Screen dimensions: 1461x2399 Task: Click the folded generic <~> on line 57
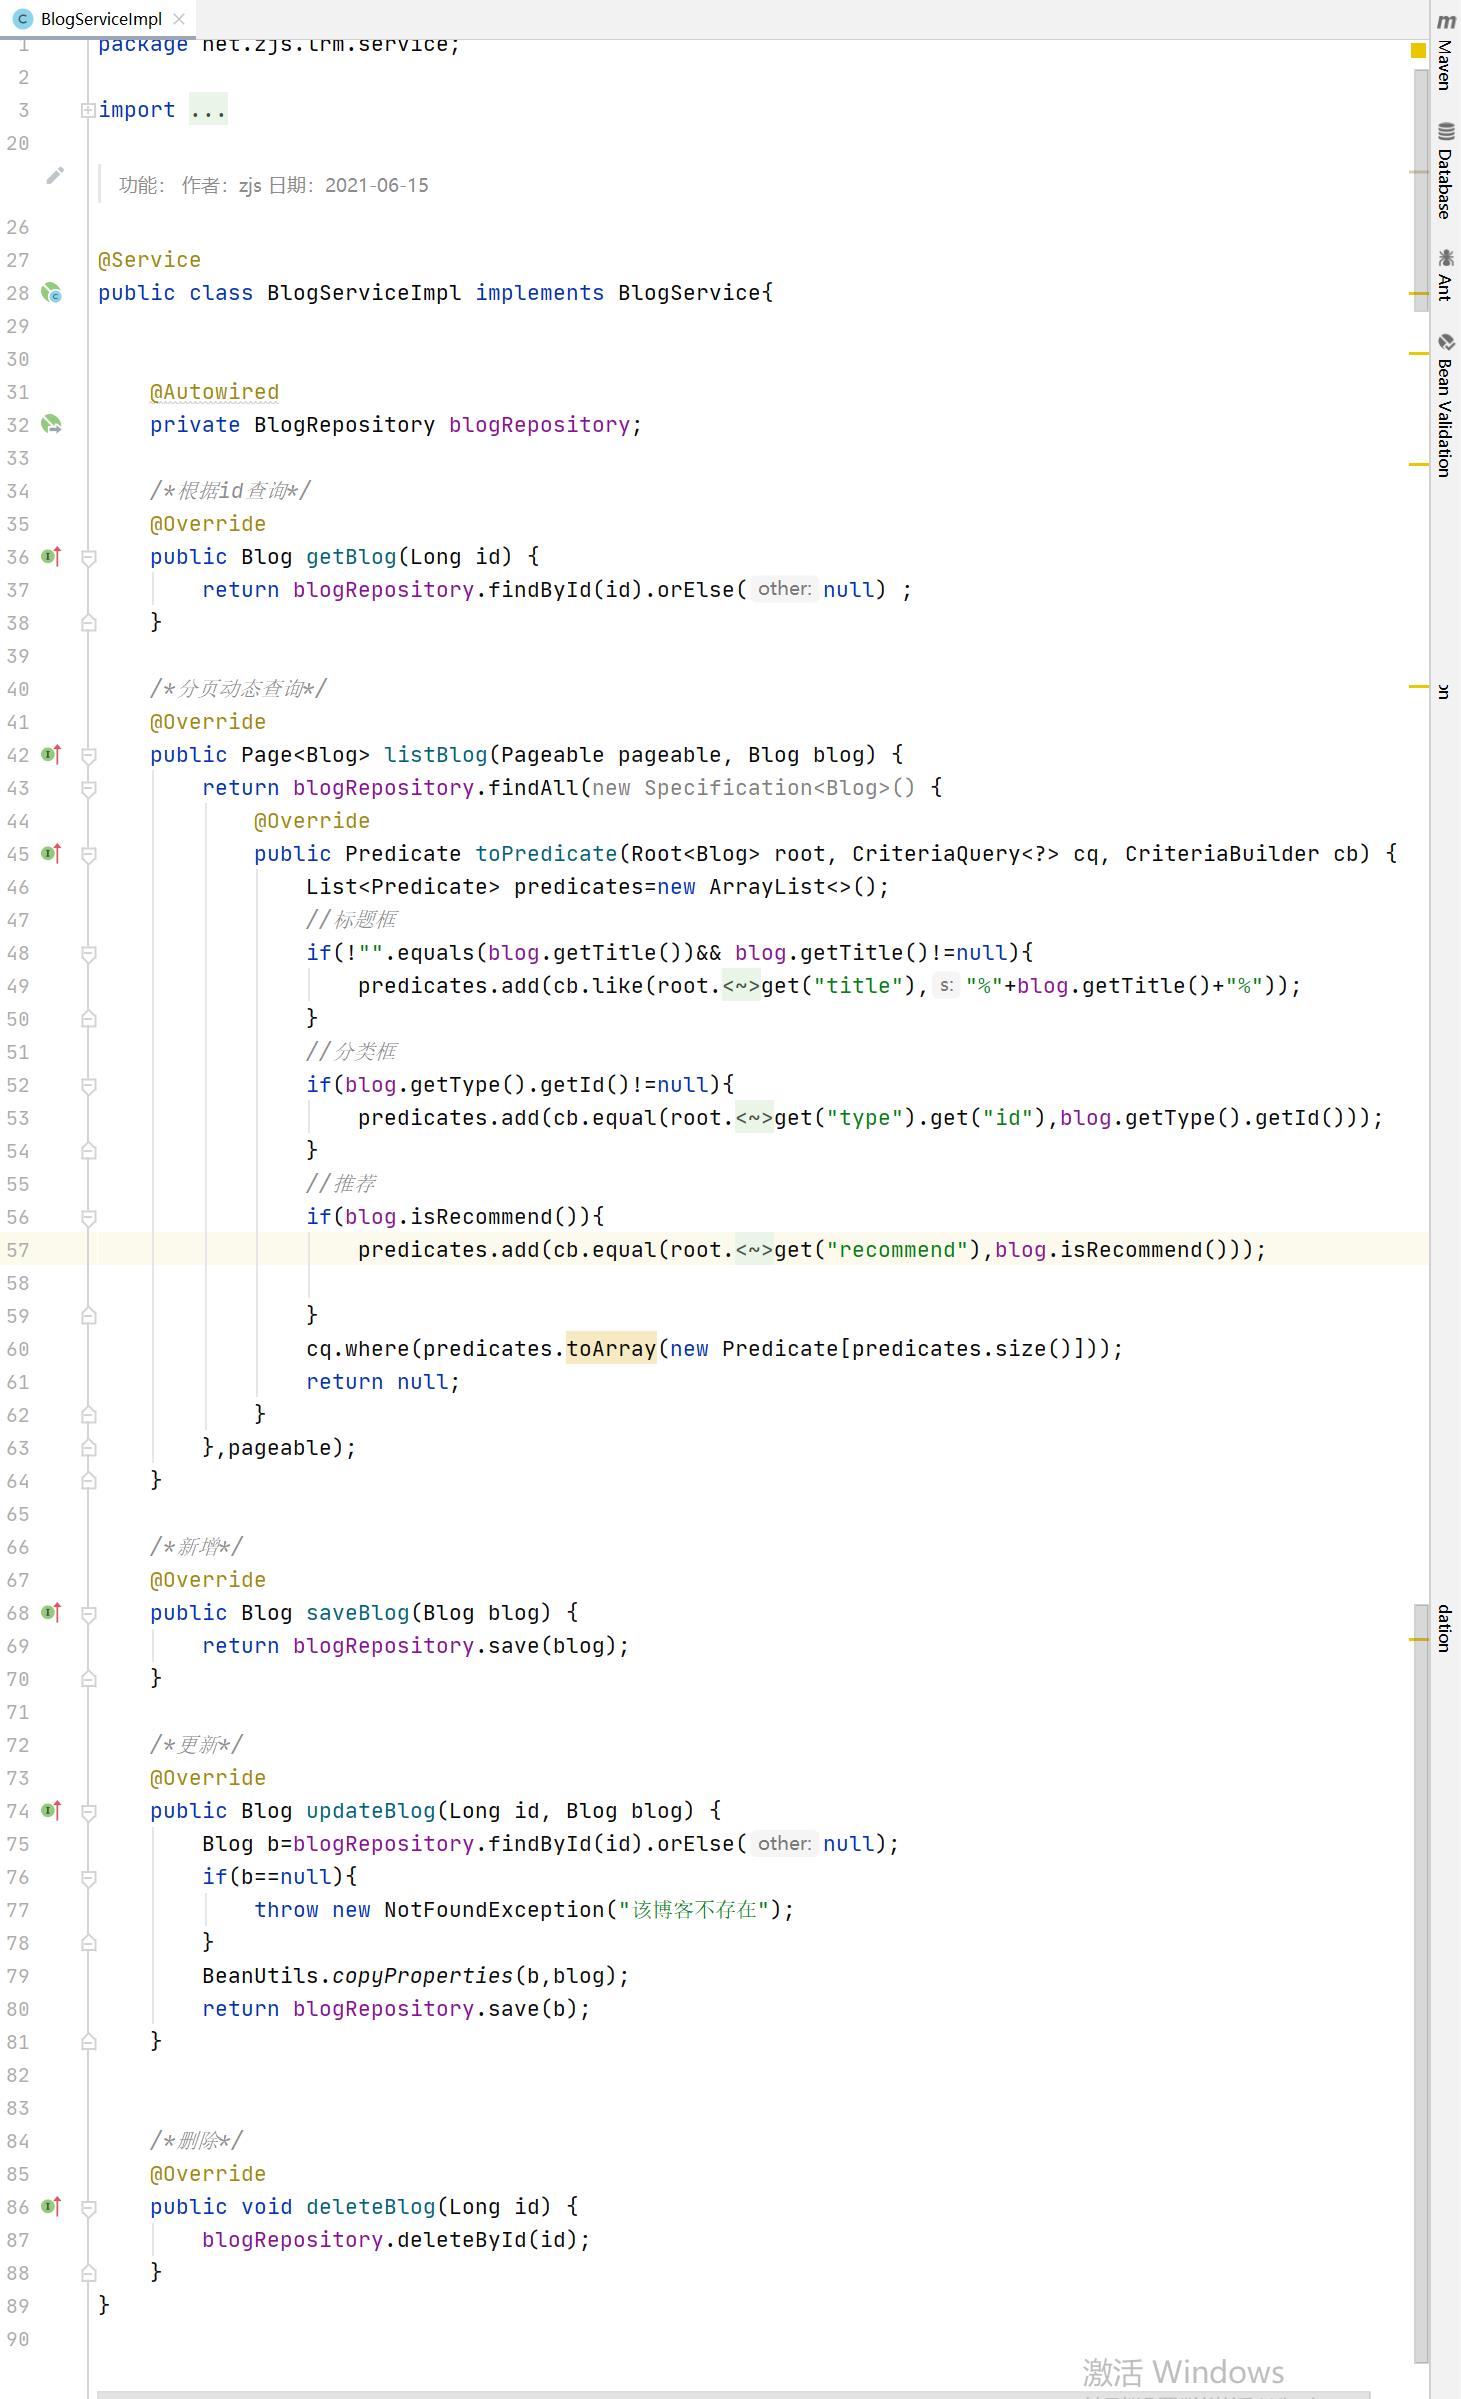point(754,1250)
